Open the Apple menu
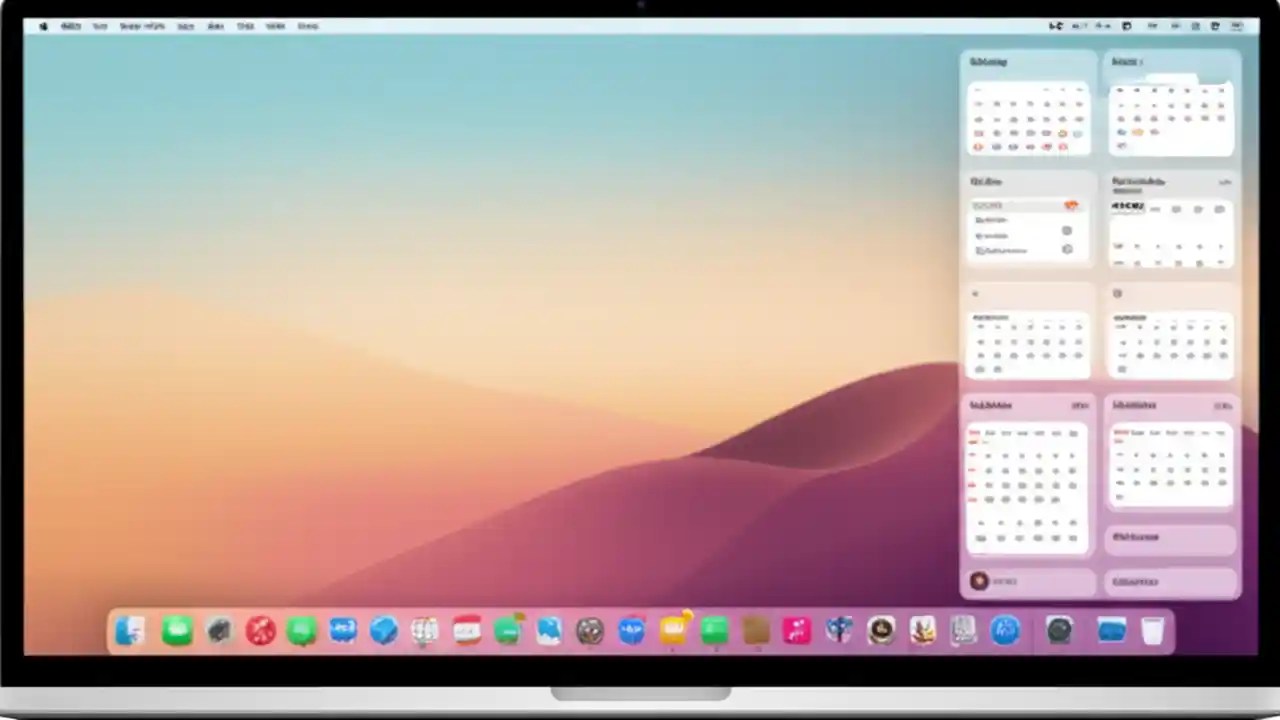 (43, 26)
